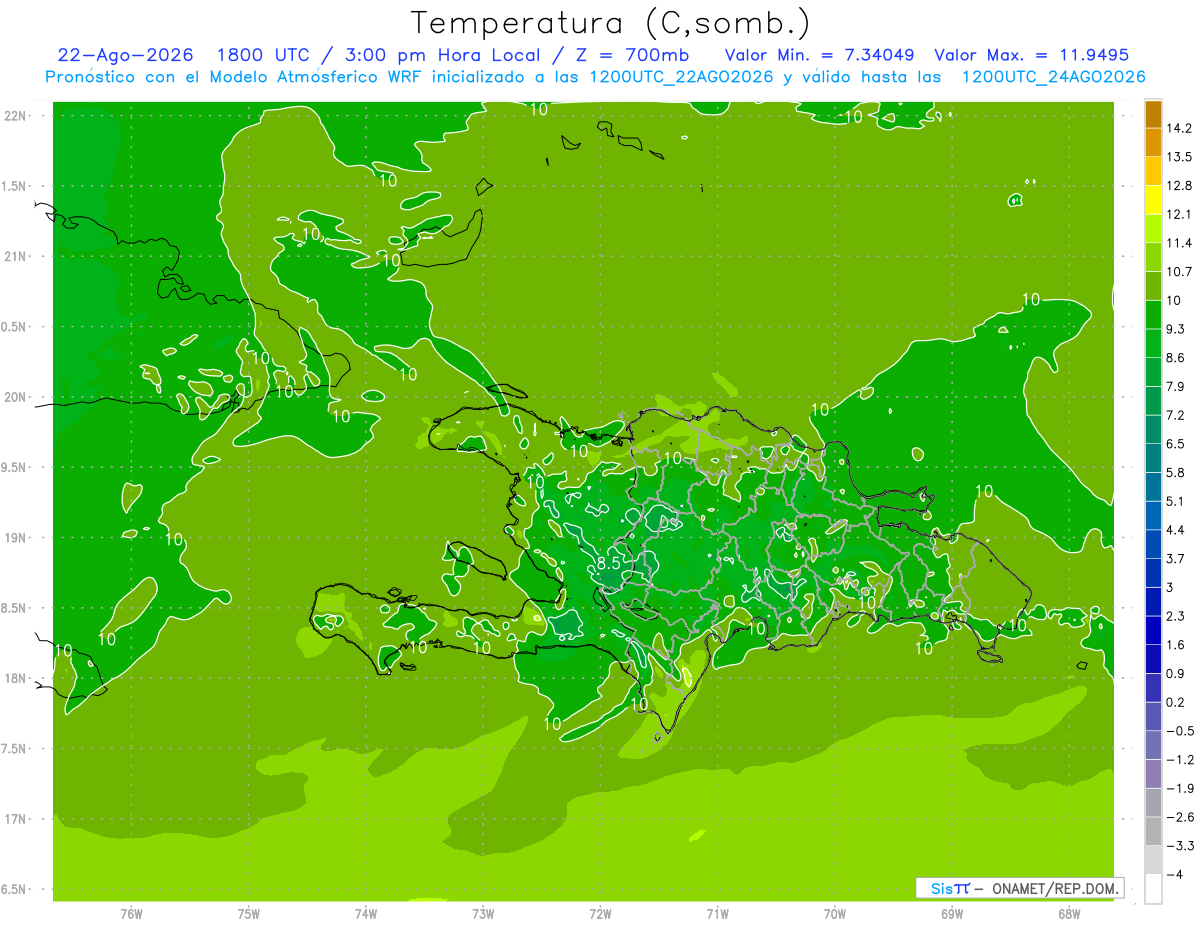Click the "74W" longitude axis label
The width and height of the screenshot is (1200, 927).
click(366, 913)
